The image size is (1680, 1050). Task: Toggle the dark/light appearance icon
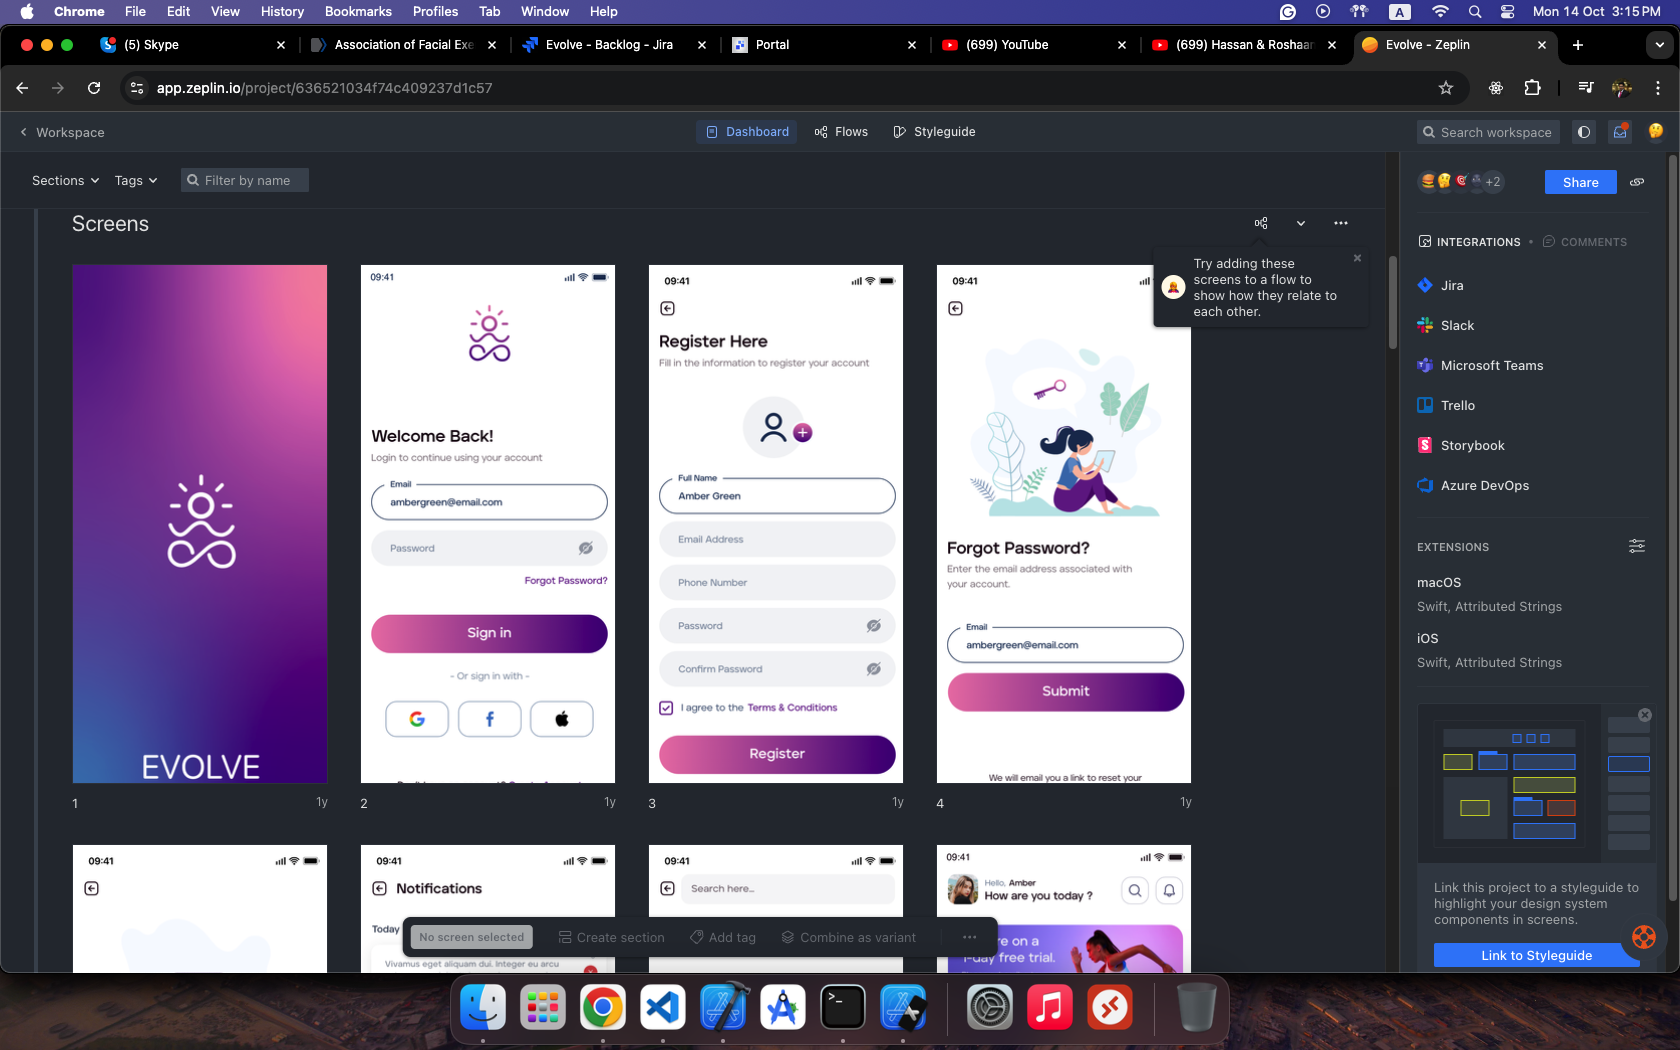(1584, 132)
